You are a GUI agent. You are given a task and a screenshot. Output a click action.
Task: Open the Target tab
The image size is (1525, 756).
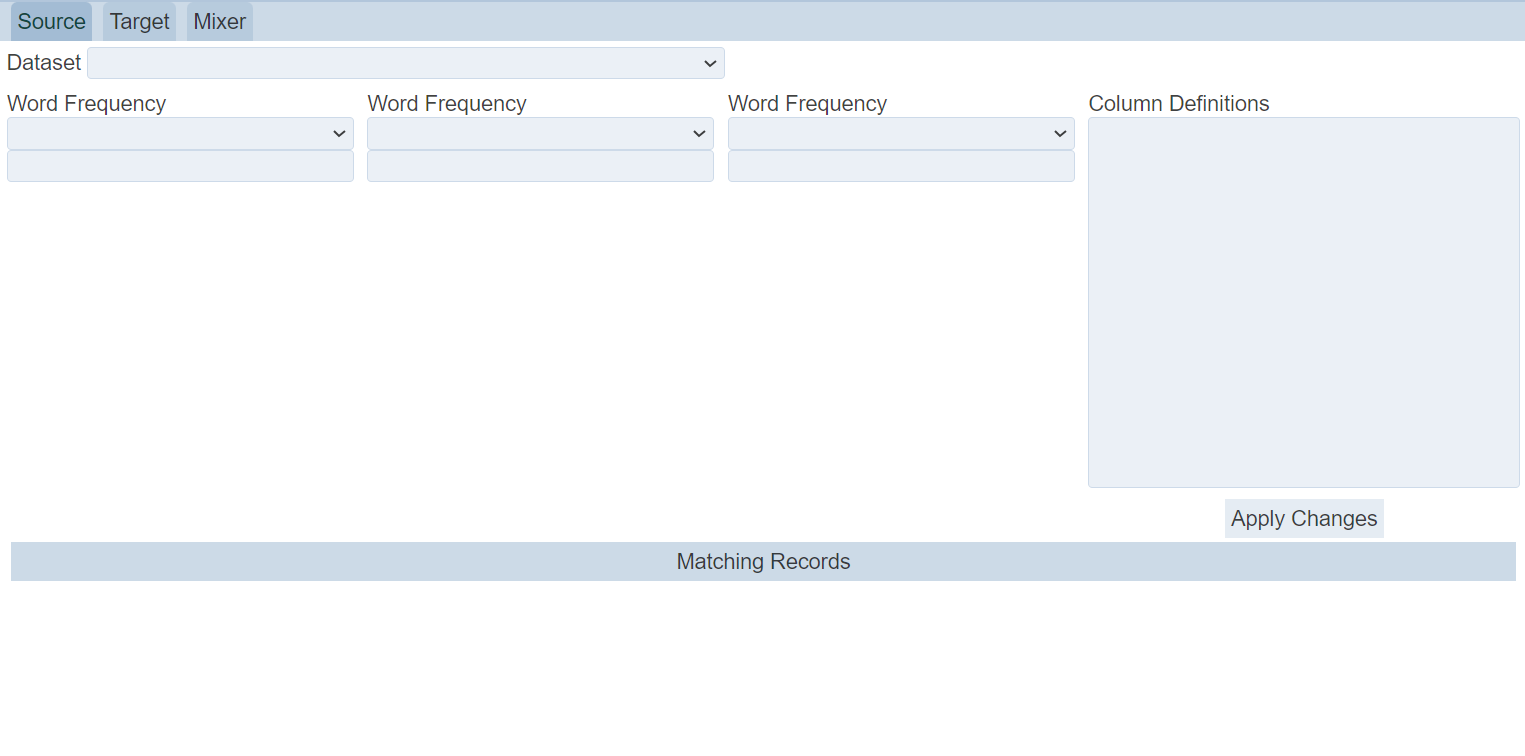139,22
